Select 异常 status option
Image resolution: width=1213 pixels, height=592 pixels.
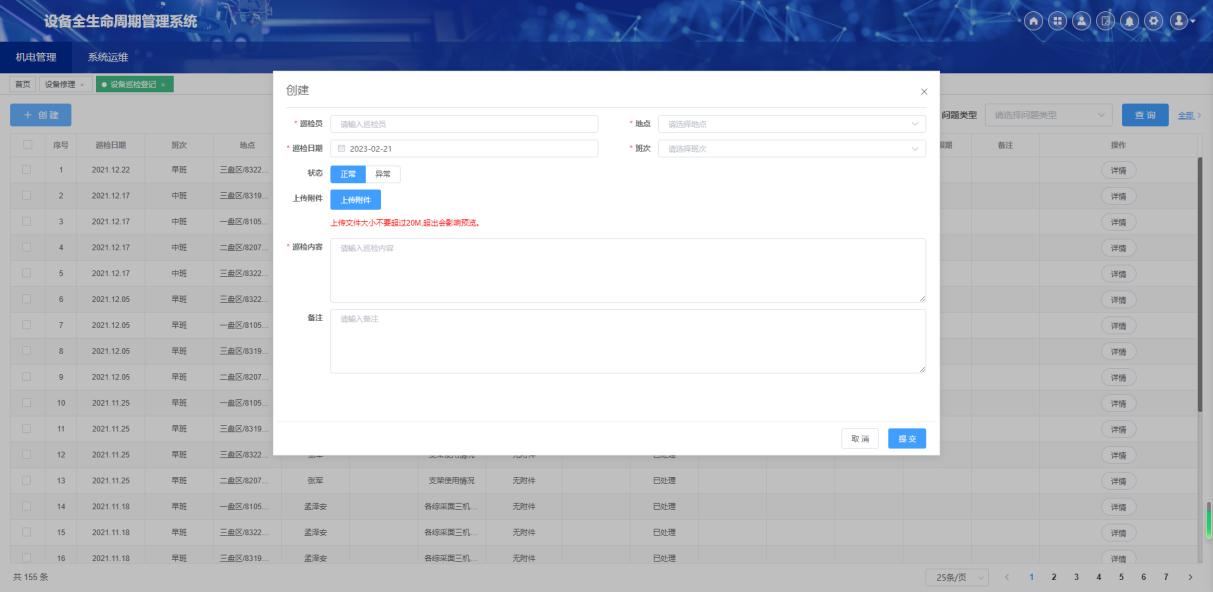383,174
